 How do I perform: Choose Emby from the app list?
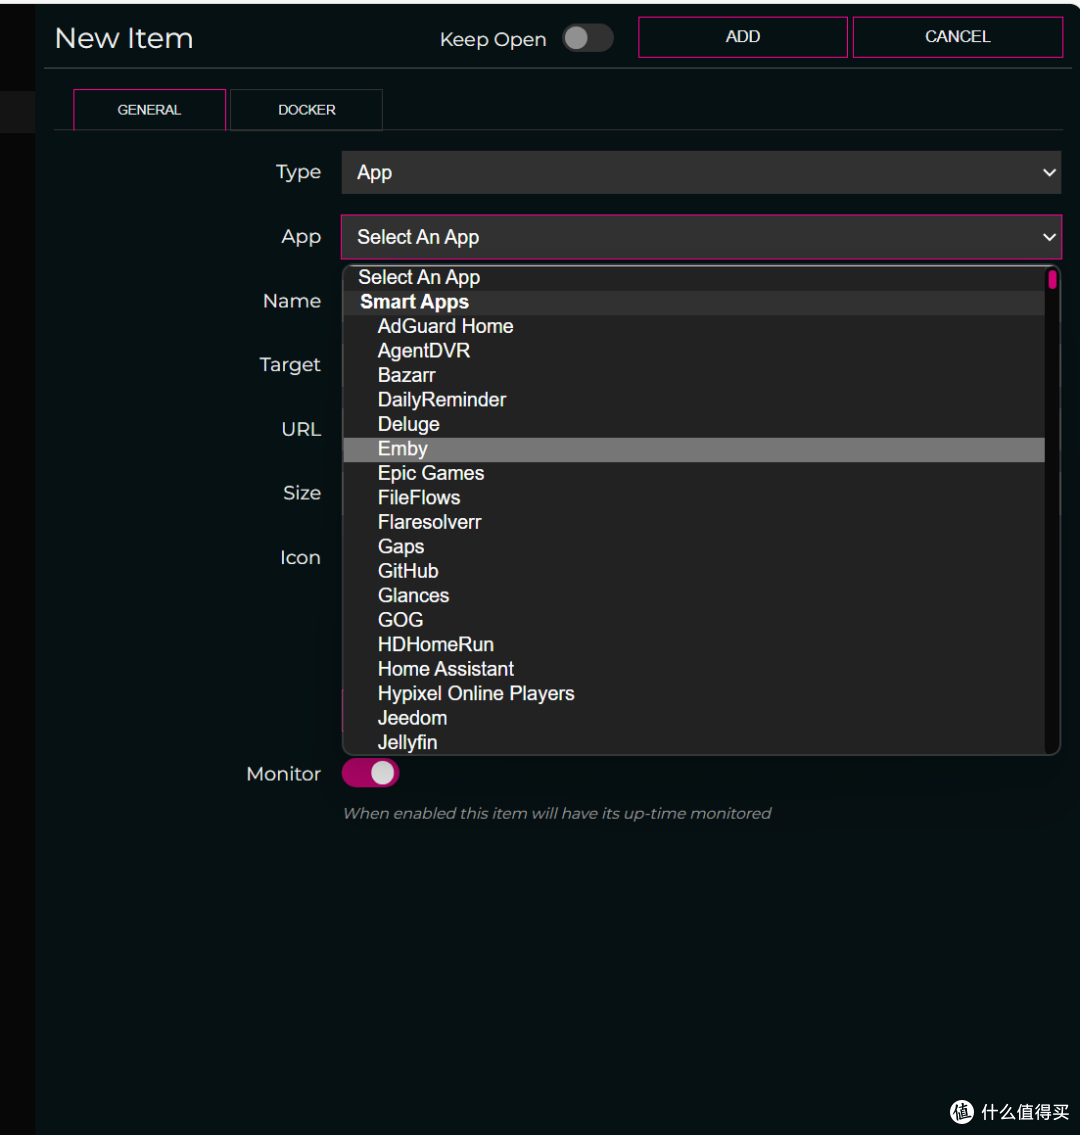click(x=403, y=449)
